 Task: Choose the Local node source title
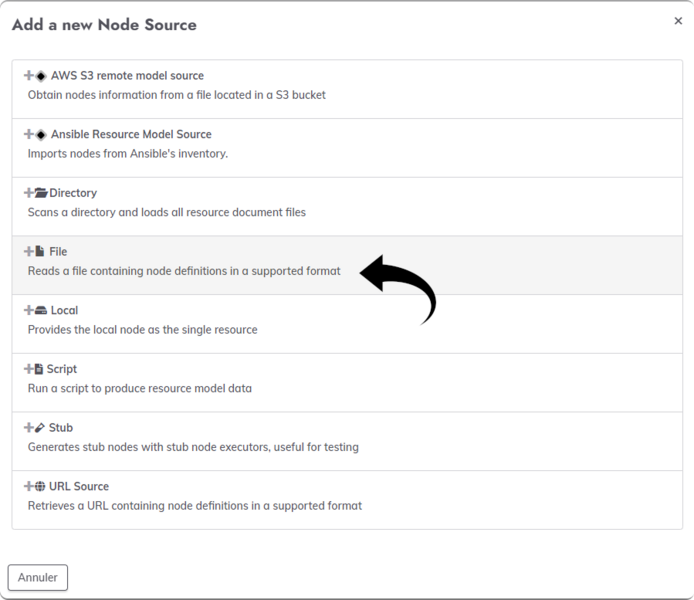click(x=64, y=311)
